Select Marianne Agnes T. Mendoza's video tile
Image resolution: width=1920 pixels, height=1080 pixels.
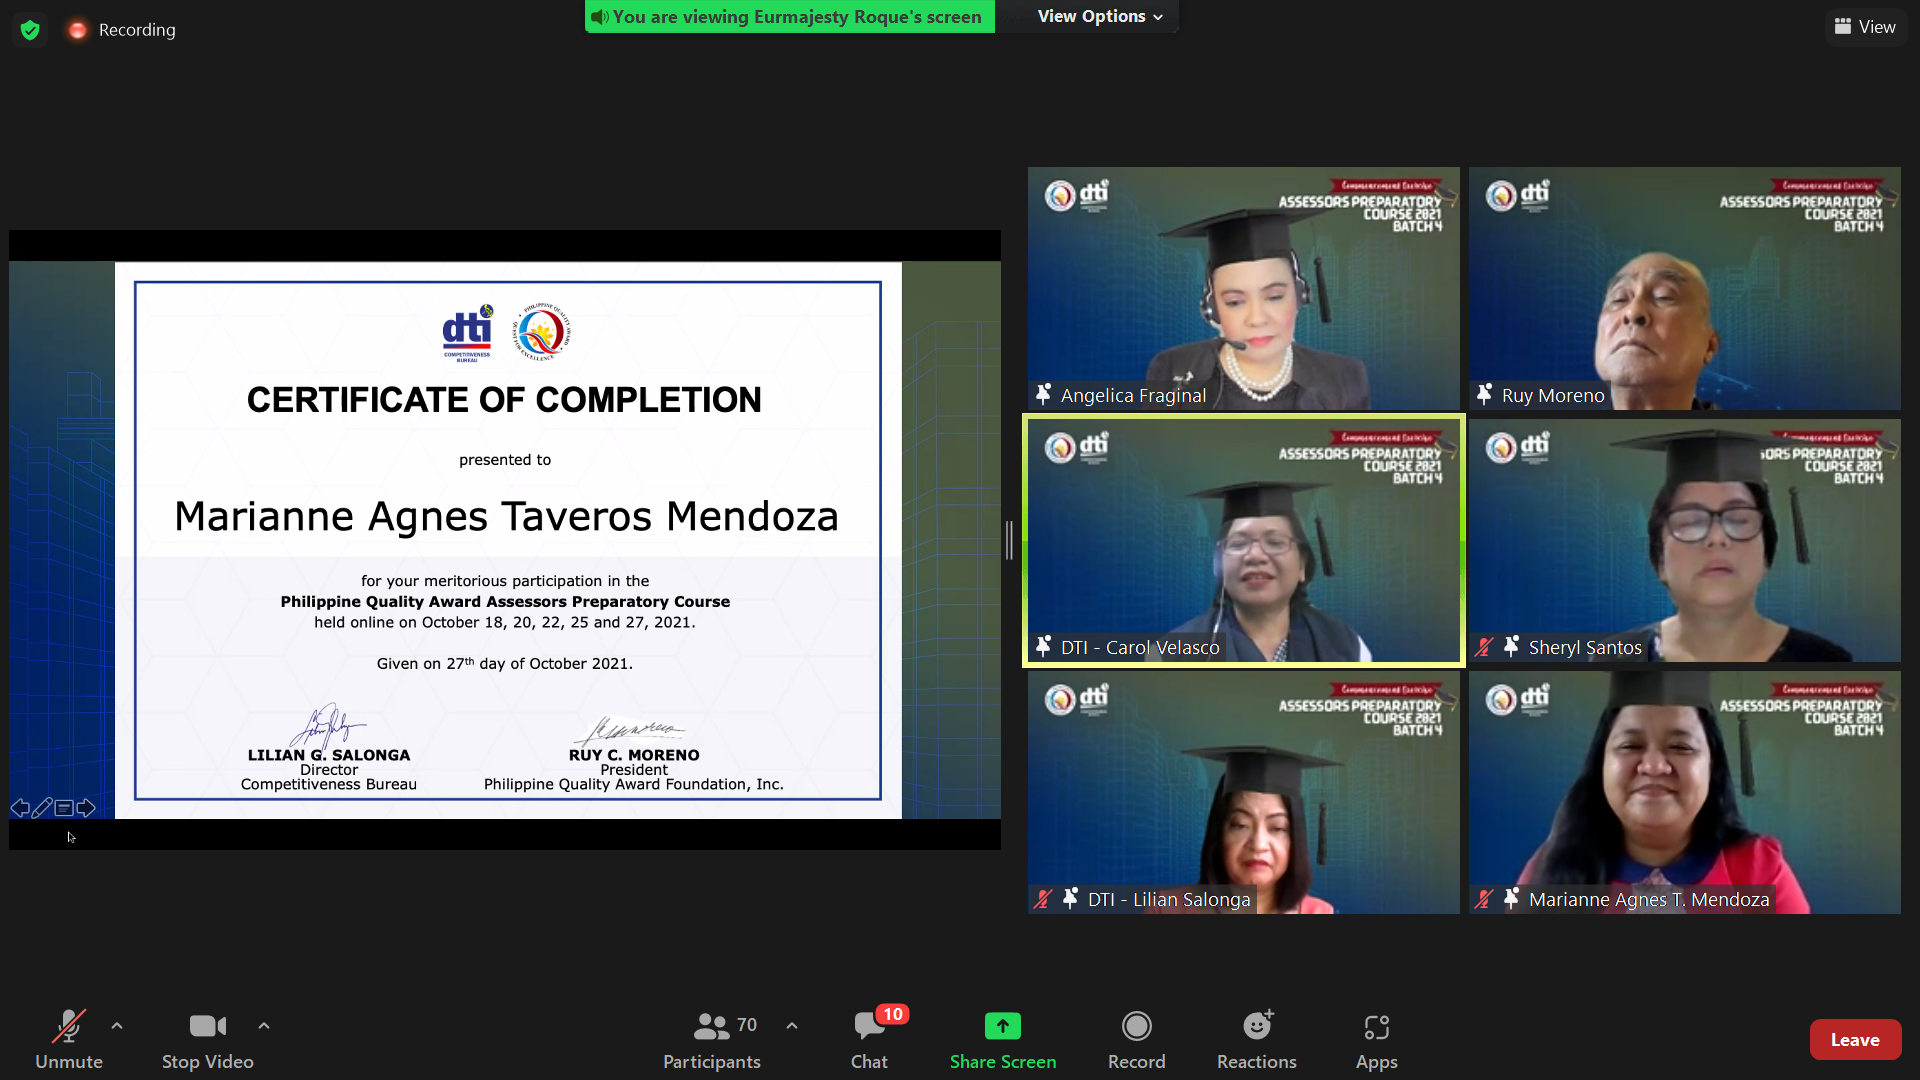1685,792
